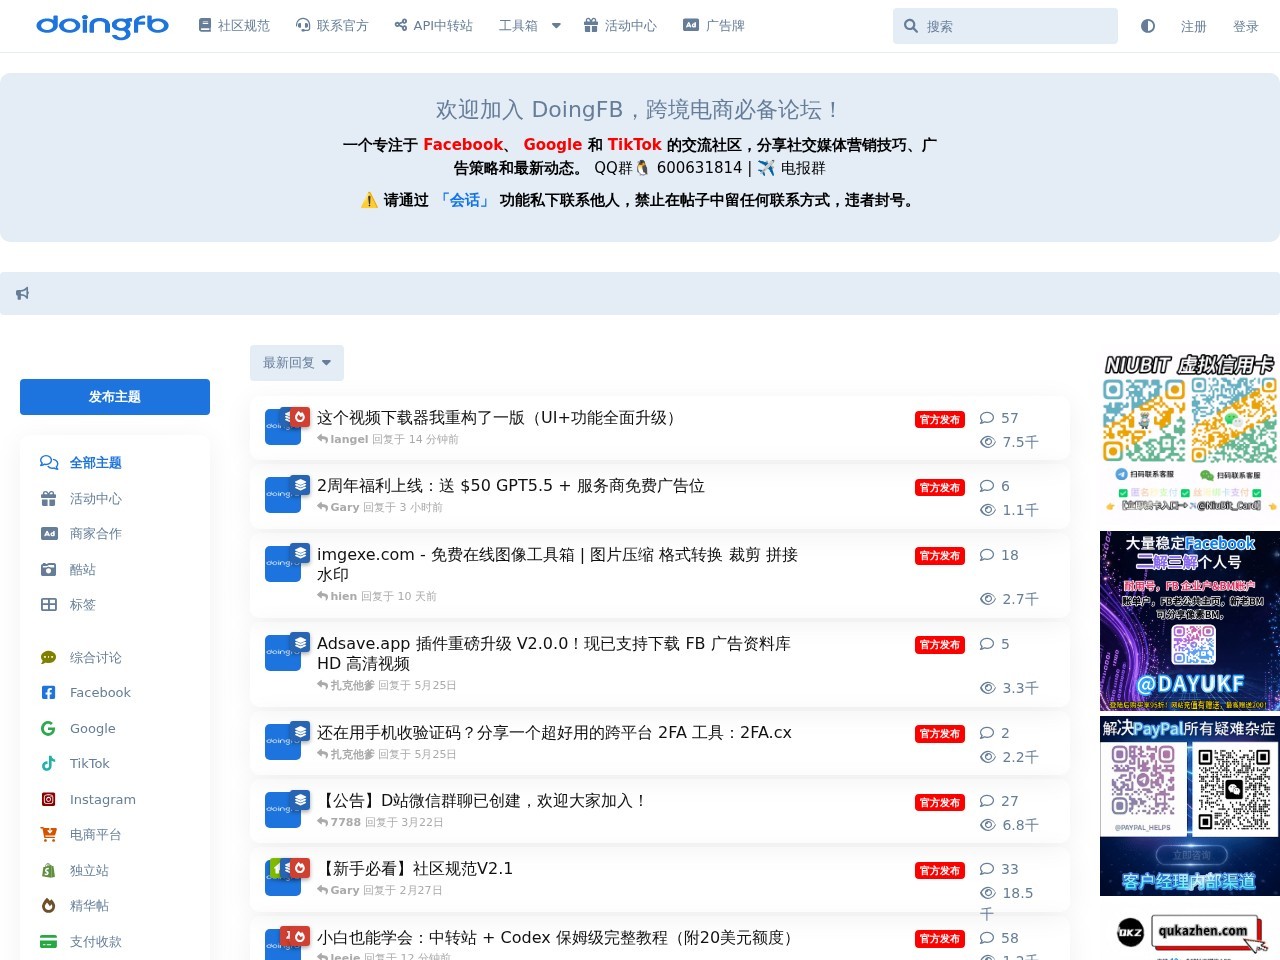Click the Shopify bag icon beside 独立站
Image resolution: width=1280 pixels, height=960 pixels.
point(48,871)
